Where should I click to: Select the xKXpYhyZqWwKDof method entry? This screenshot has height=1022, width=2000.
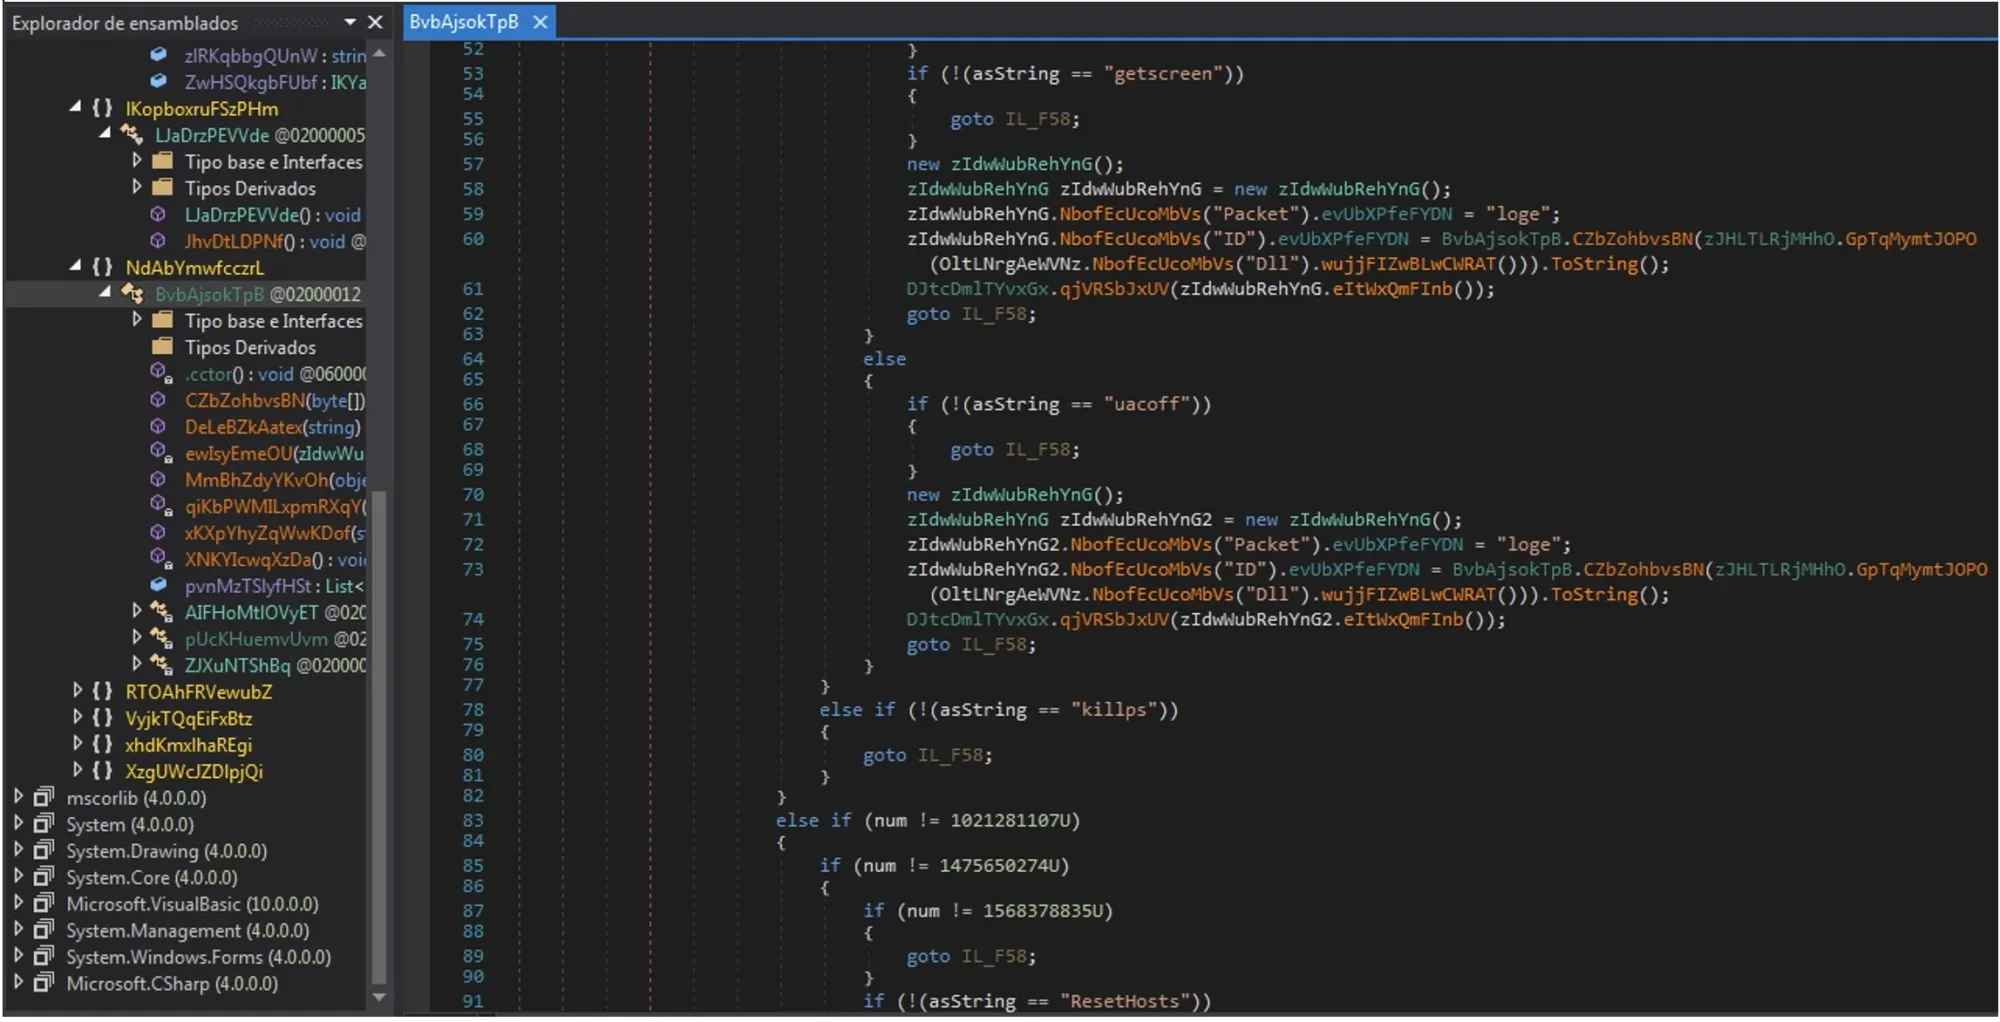(x=275, y=533)
